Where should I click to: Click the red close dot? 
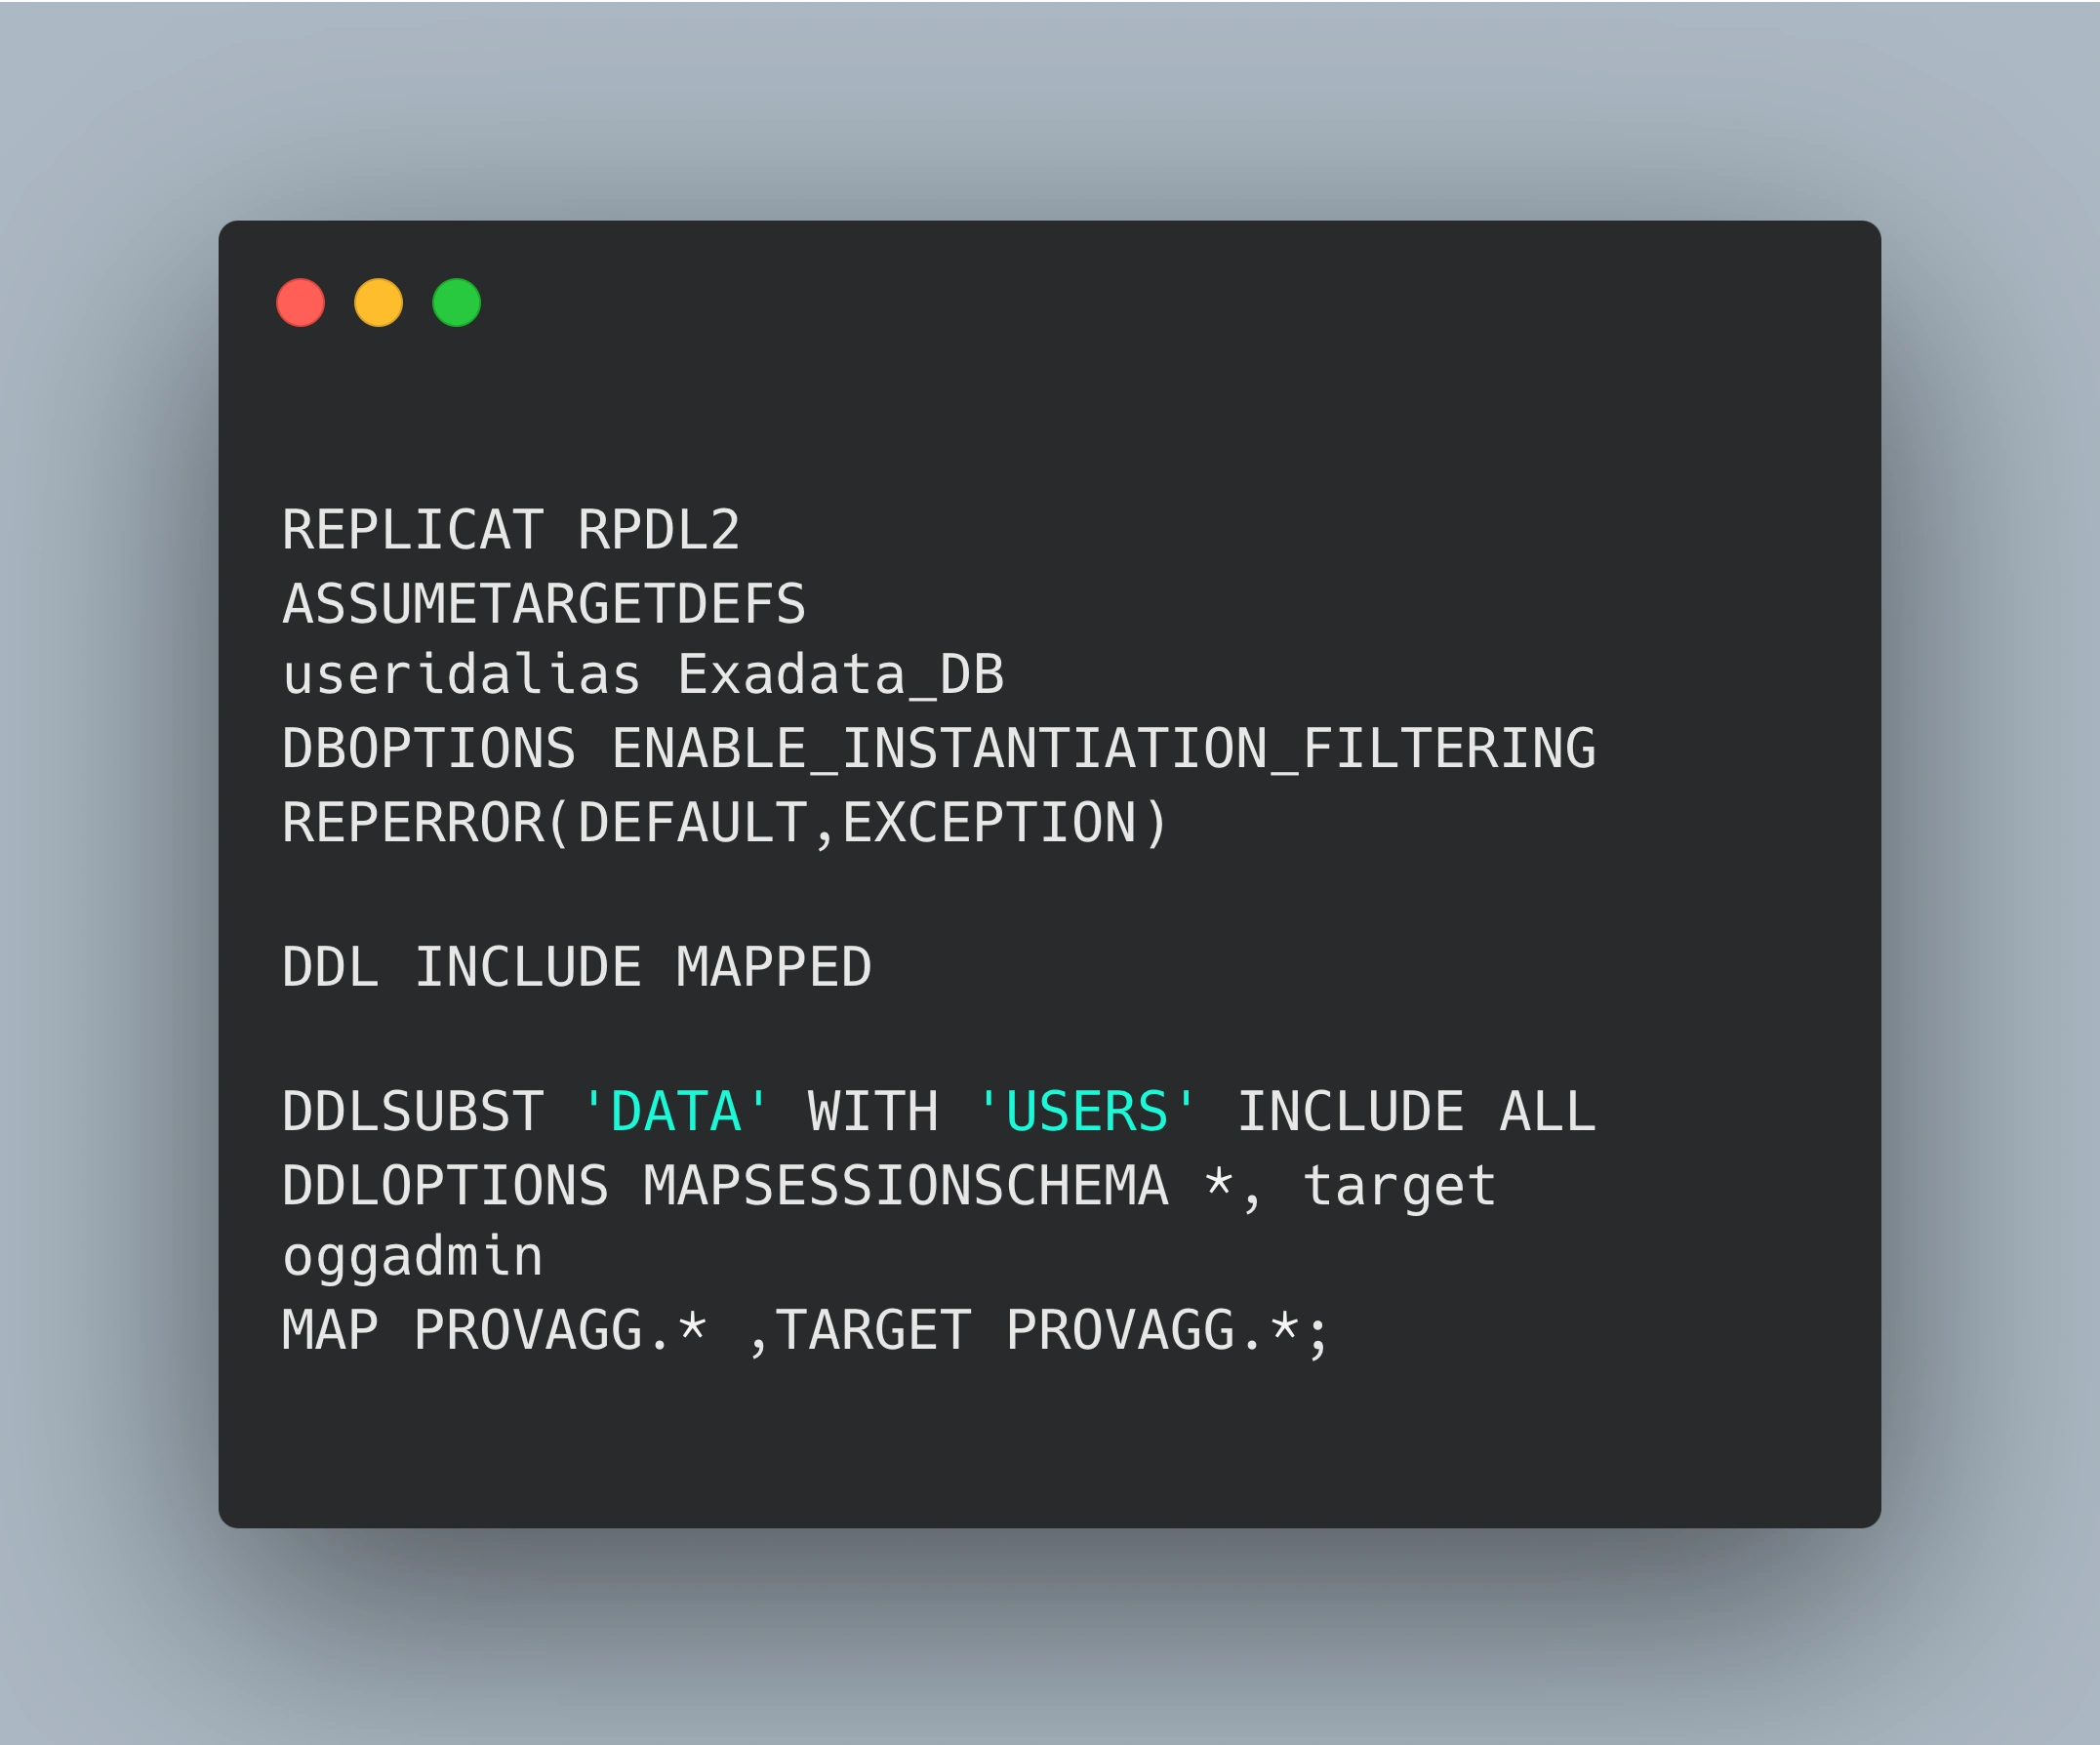tap(300, 303)
